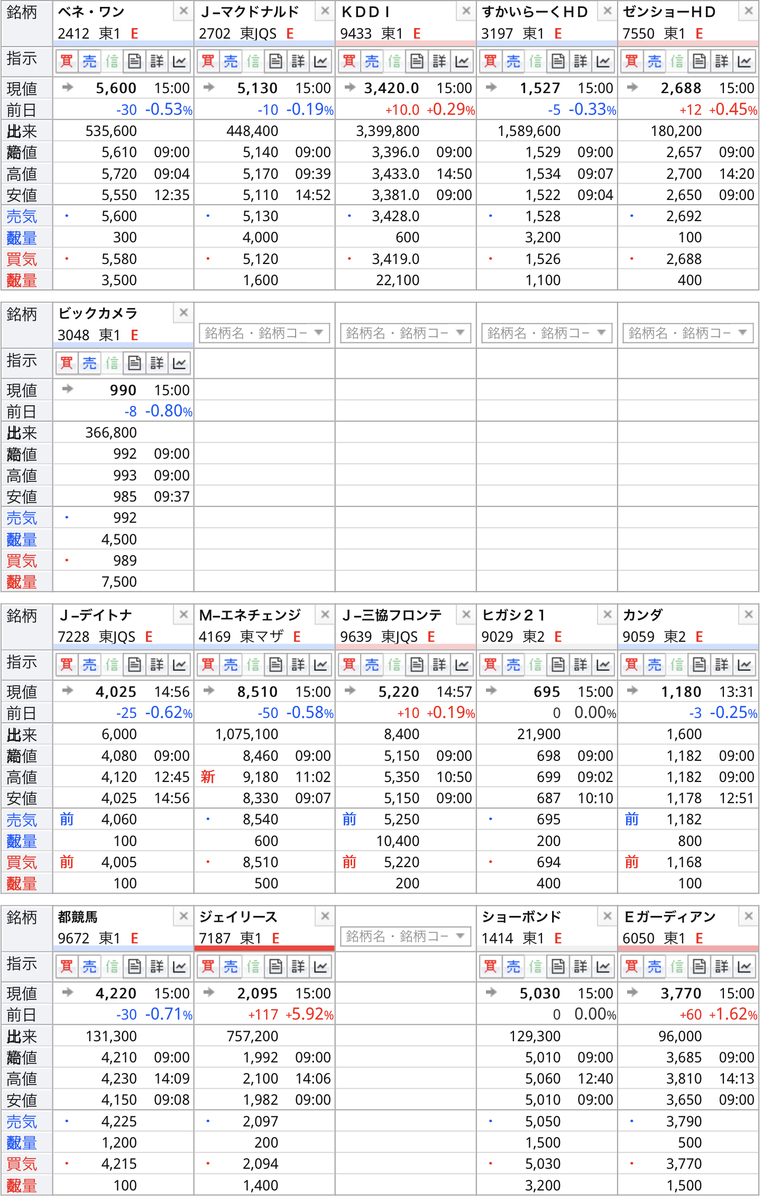Click the 売 sell button for J-デイトナ
762x1200 pixels.
89,664
